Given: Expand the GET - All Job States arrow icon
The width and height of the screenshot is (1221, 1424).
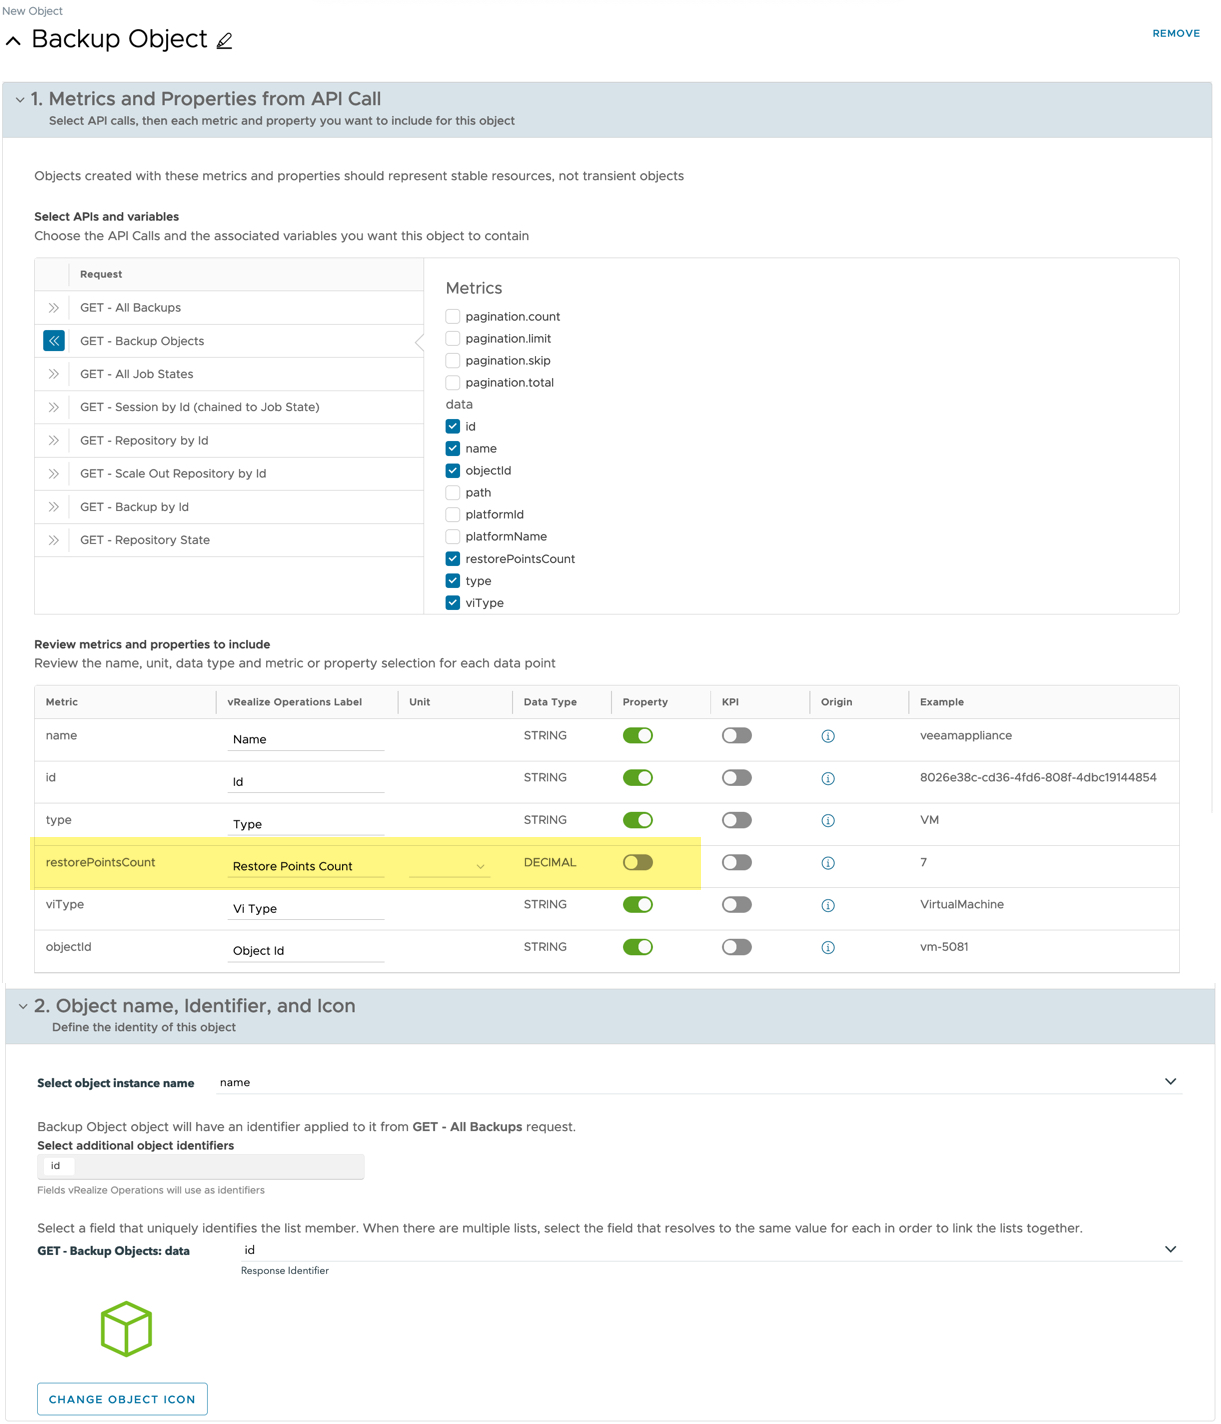Looking at the screenshot, I should pyautogui.click(x=54, y=374).
